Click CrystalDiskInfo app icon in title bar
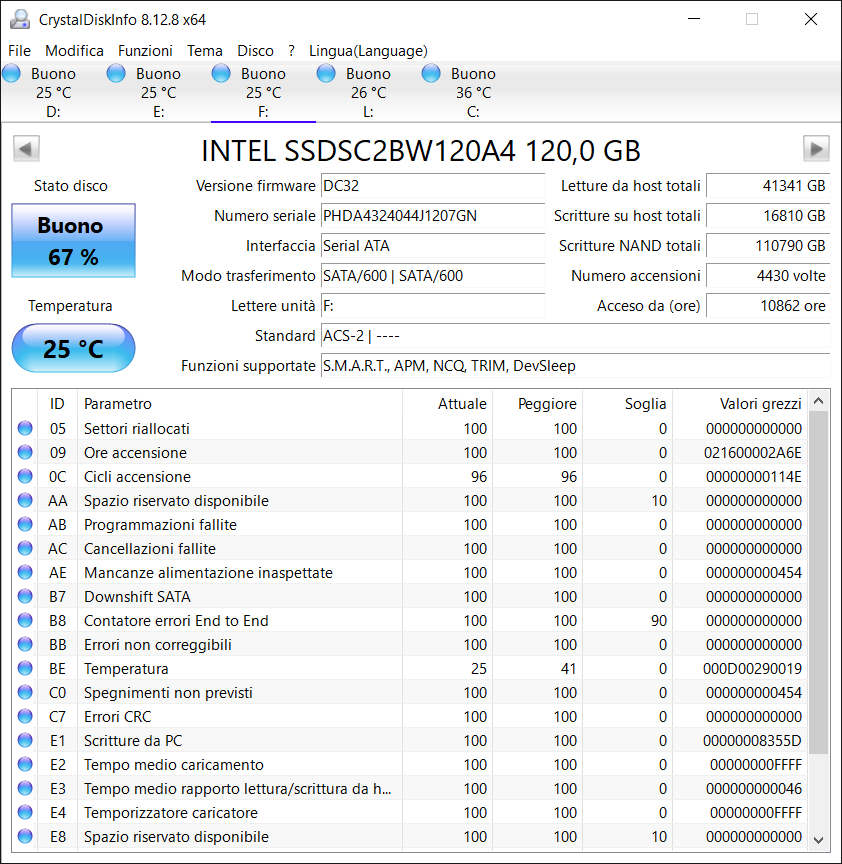 point(20,19)
